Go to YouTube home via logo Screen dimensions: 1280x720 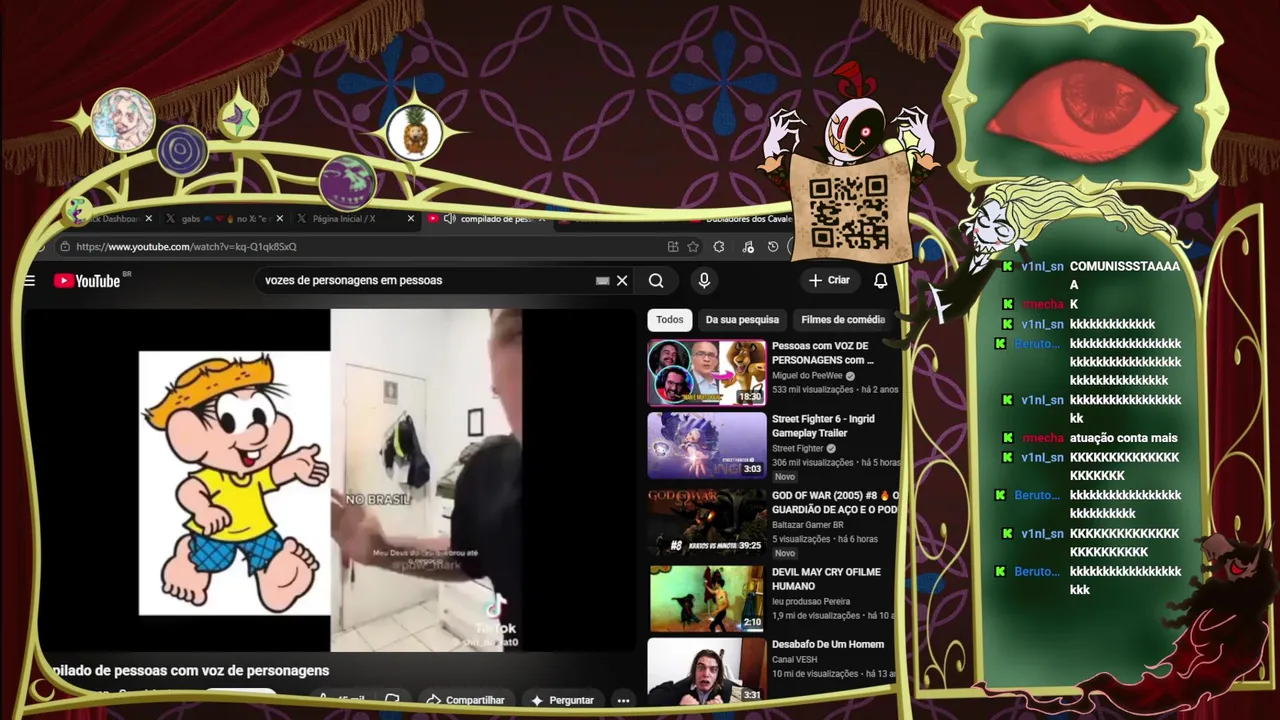click(x=87, y=281)
